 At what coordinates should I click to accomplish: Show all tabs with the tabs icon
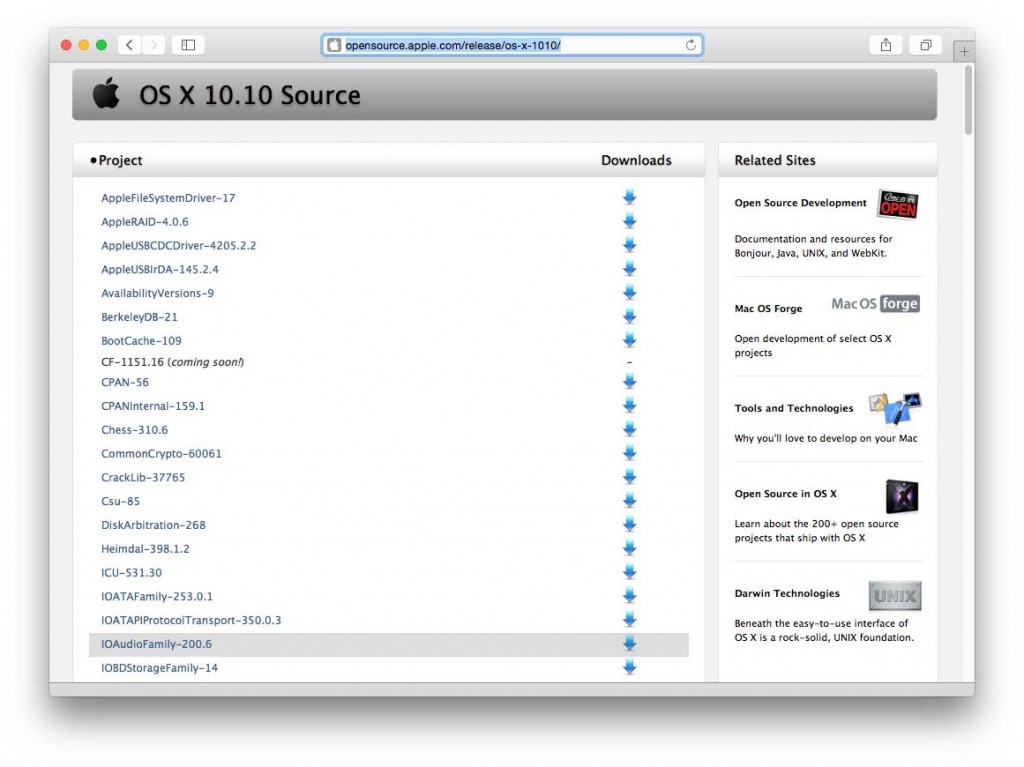[x=925, y=45]
